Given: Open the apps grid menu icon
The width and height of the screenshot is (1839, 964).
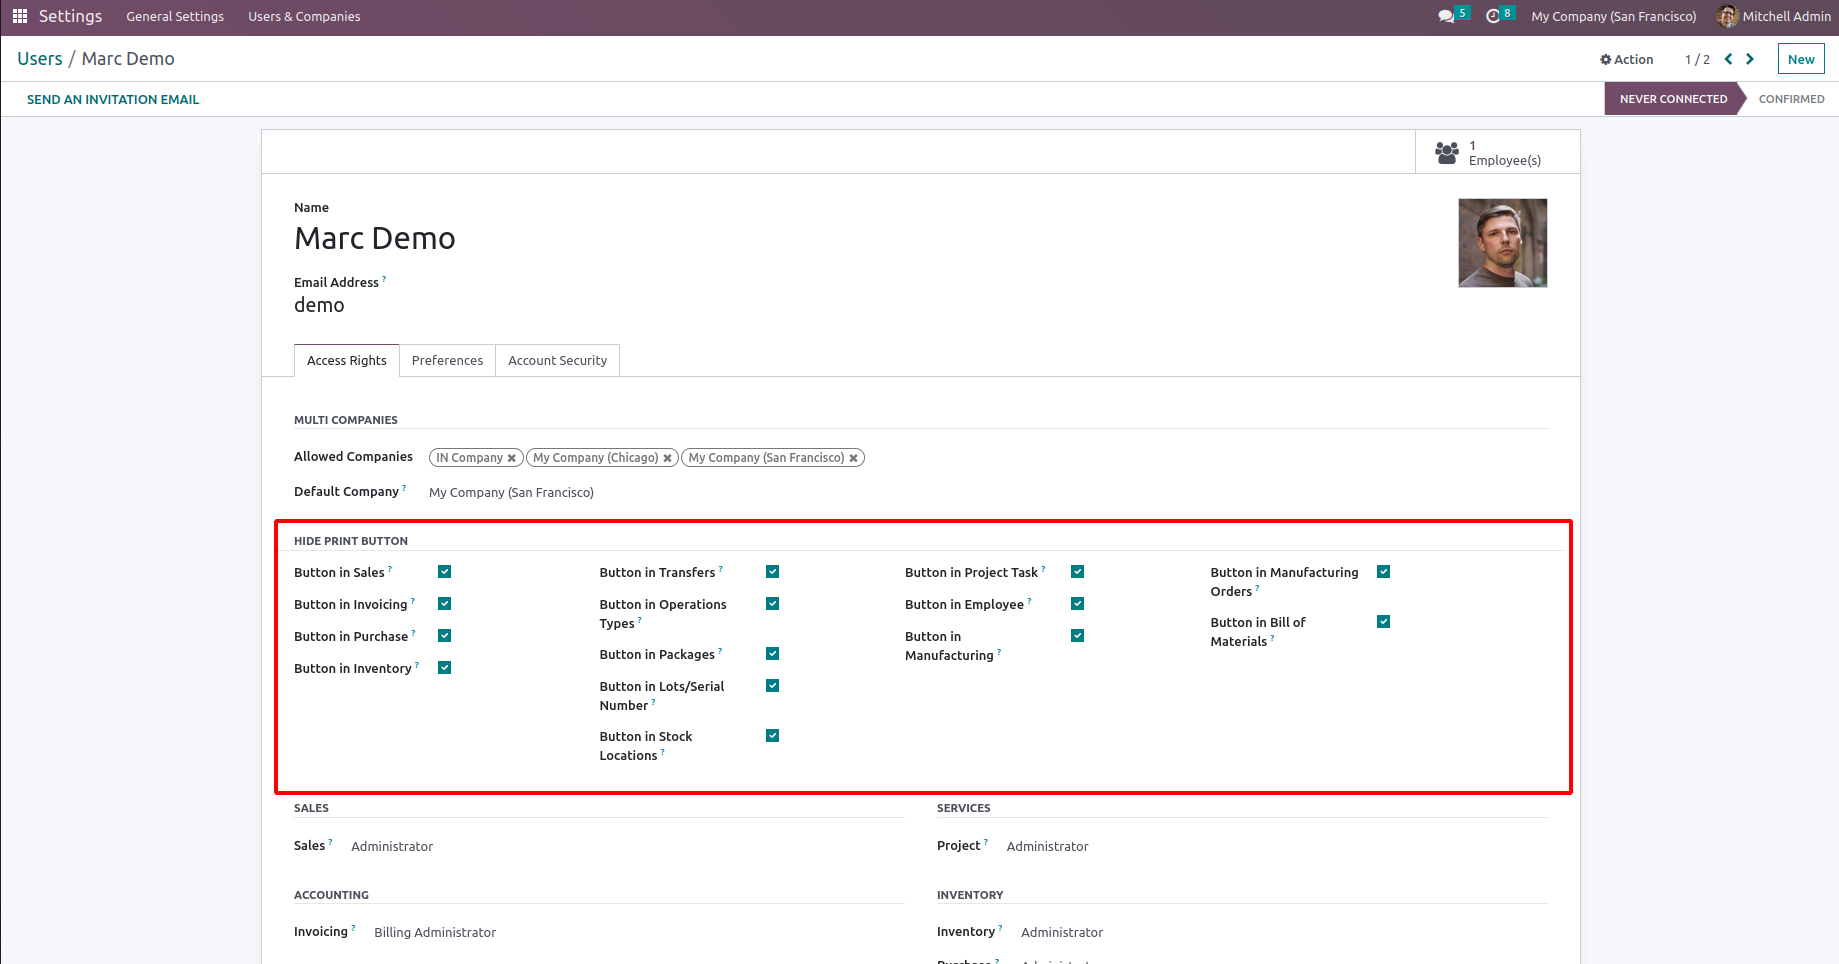Looking at the screenshot, I should coord(20,16).
